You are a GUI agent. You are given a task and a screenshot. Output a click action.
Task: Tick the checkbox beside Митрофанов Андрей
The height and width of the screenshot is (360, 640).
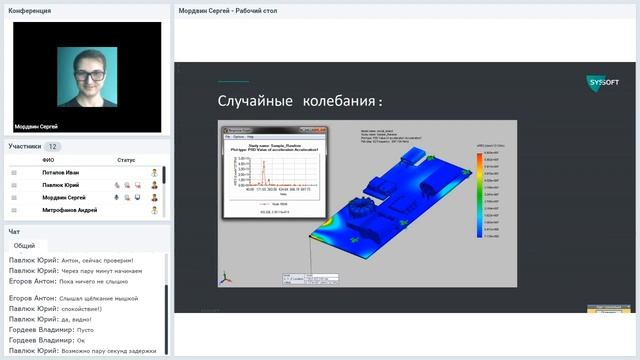coord(14,210)
